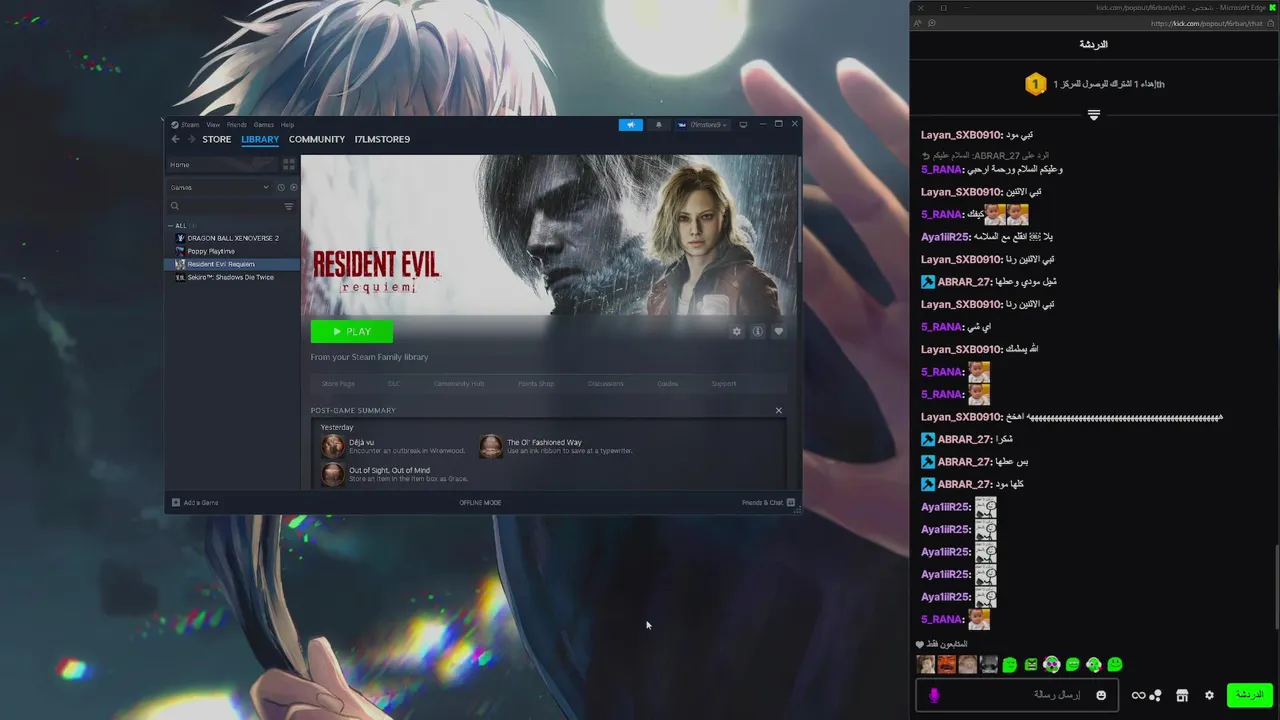The image size is (1280, 720).
Task: Go to the STORE tab
Action: (x=217, y=139)
